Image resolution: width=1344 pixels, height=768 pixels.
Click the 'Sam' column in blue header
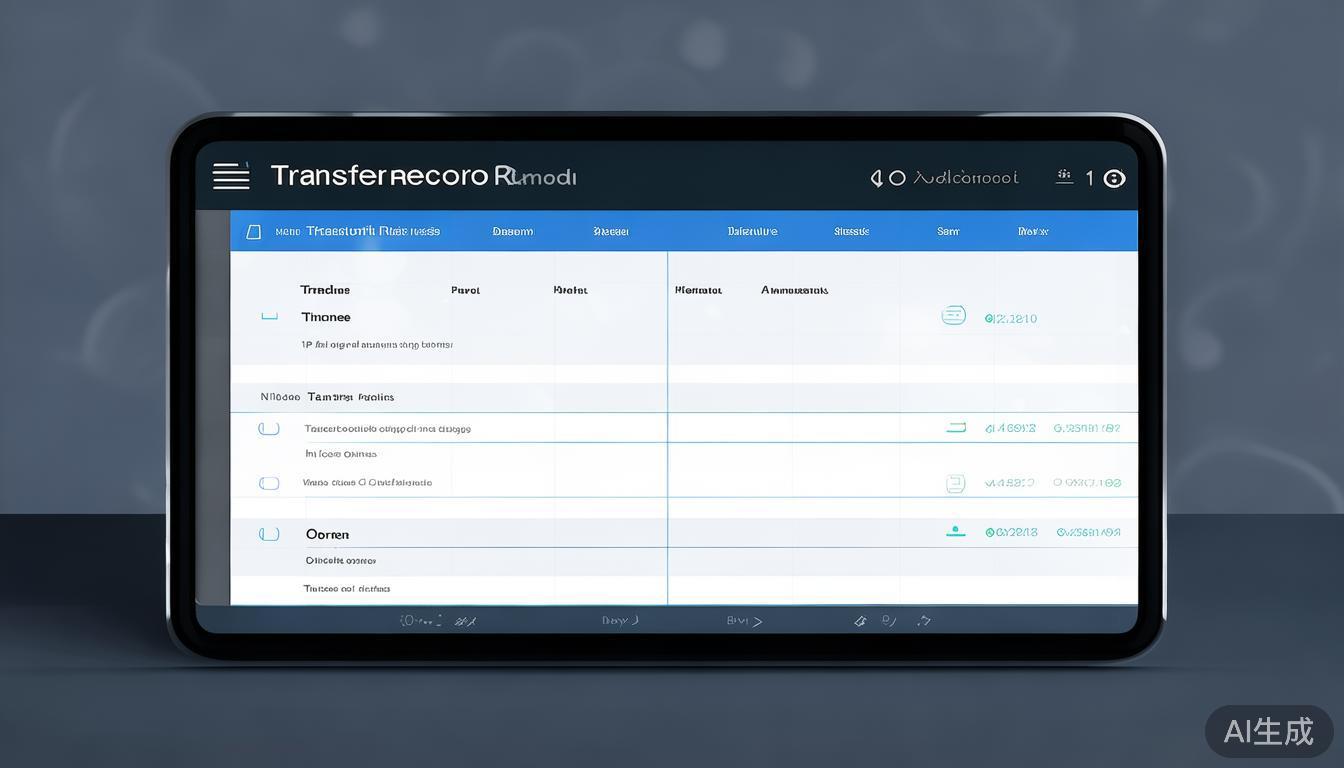[x=948, y=231]
